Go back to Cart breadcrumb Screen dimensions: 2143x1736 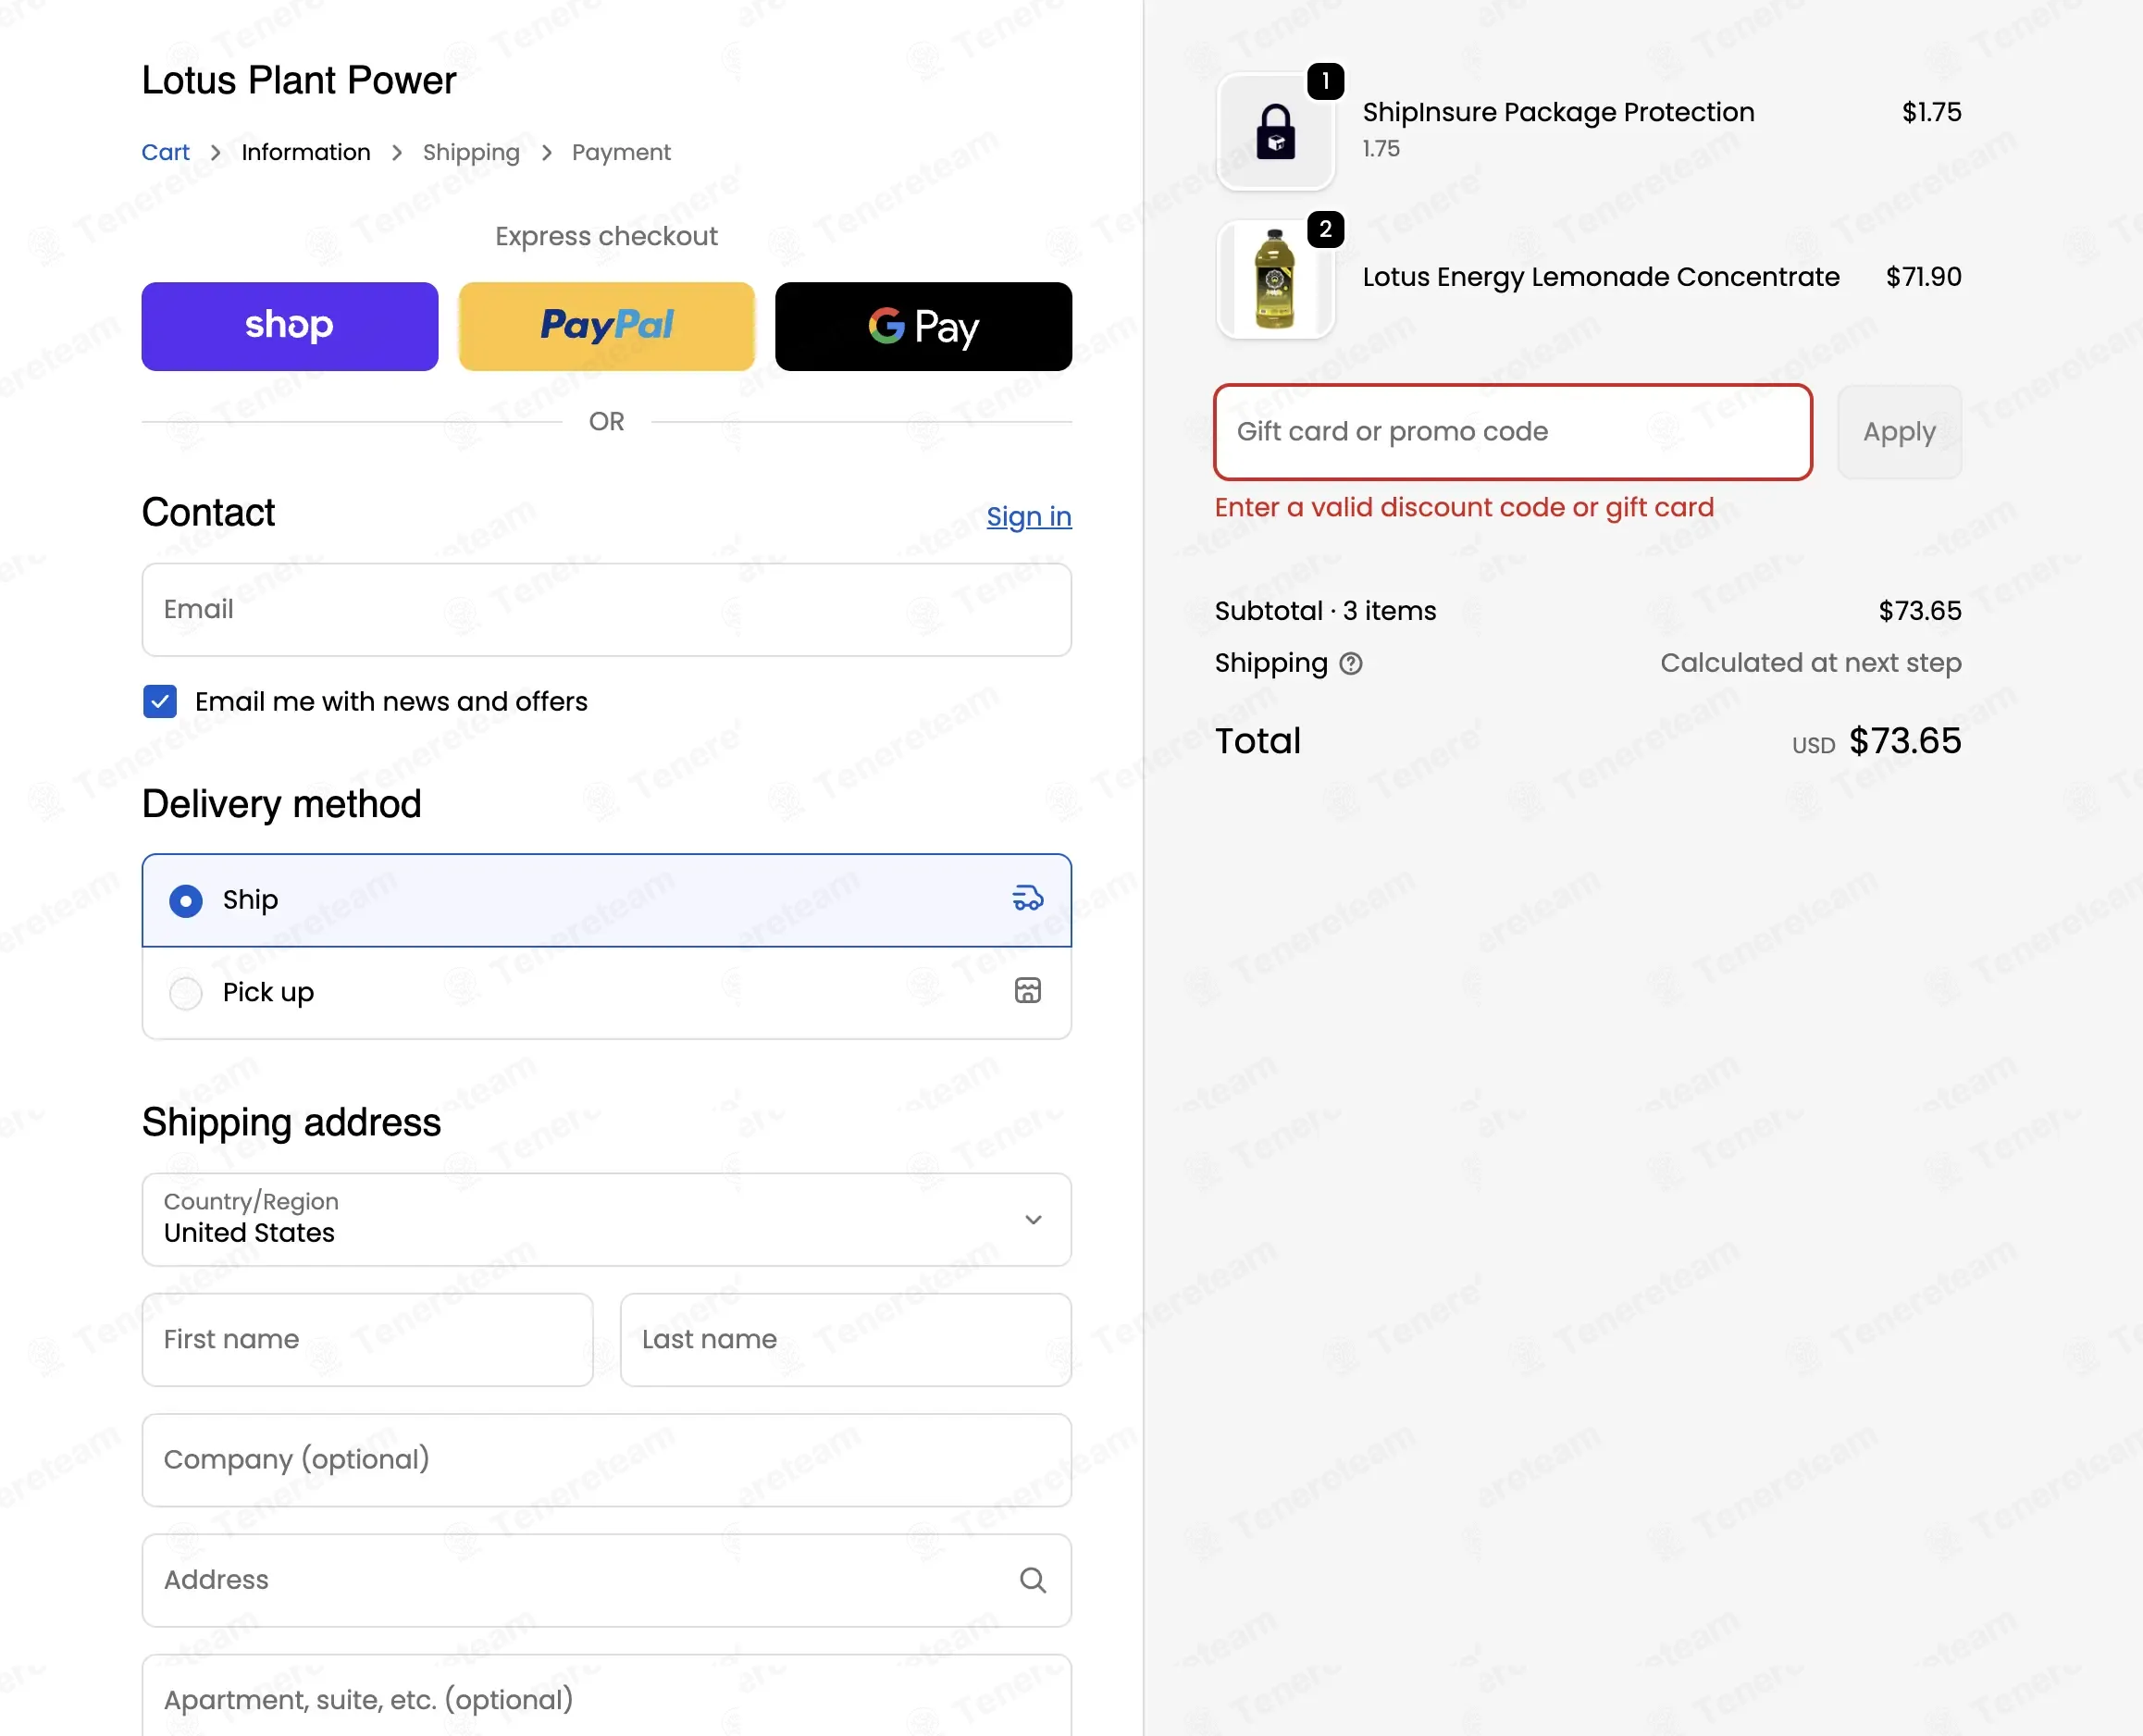pos(165,152)
